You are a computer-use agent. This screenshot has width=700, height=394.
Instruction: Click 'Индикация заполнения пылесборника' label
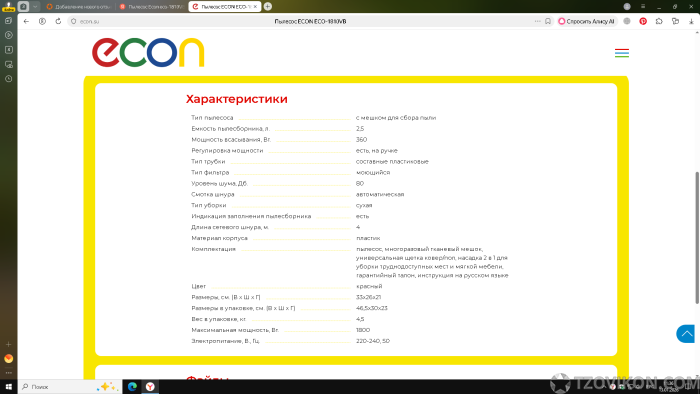click(x=251, y=216)
